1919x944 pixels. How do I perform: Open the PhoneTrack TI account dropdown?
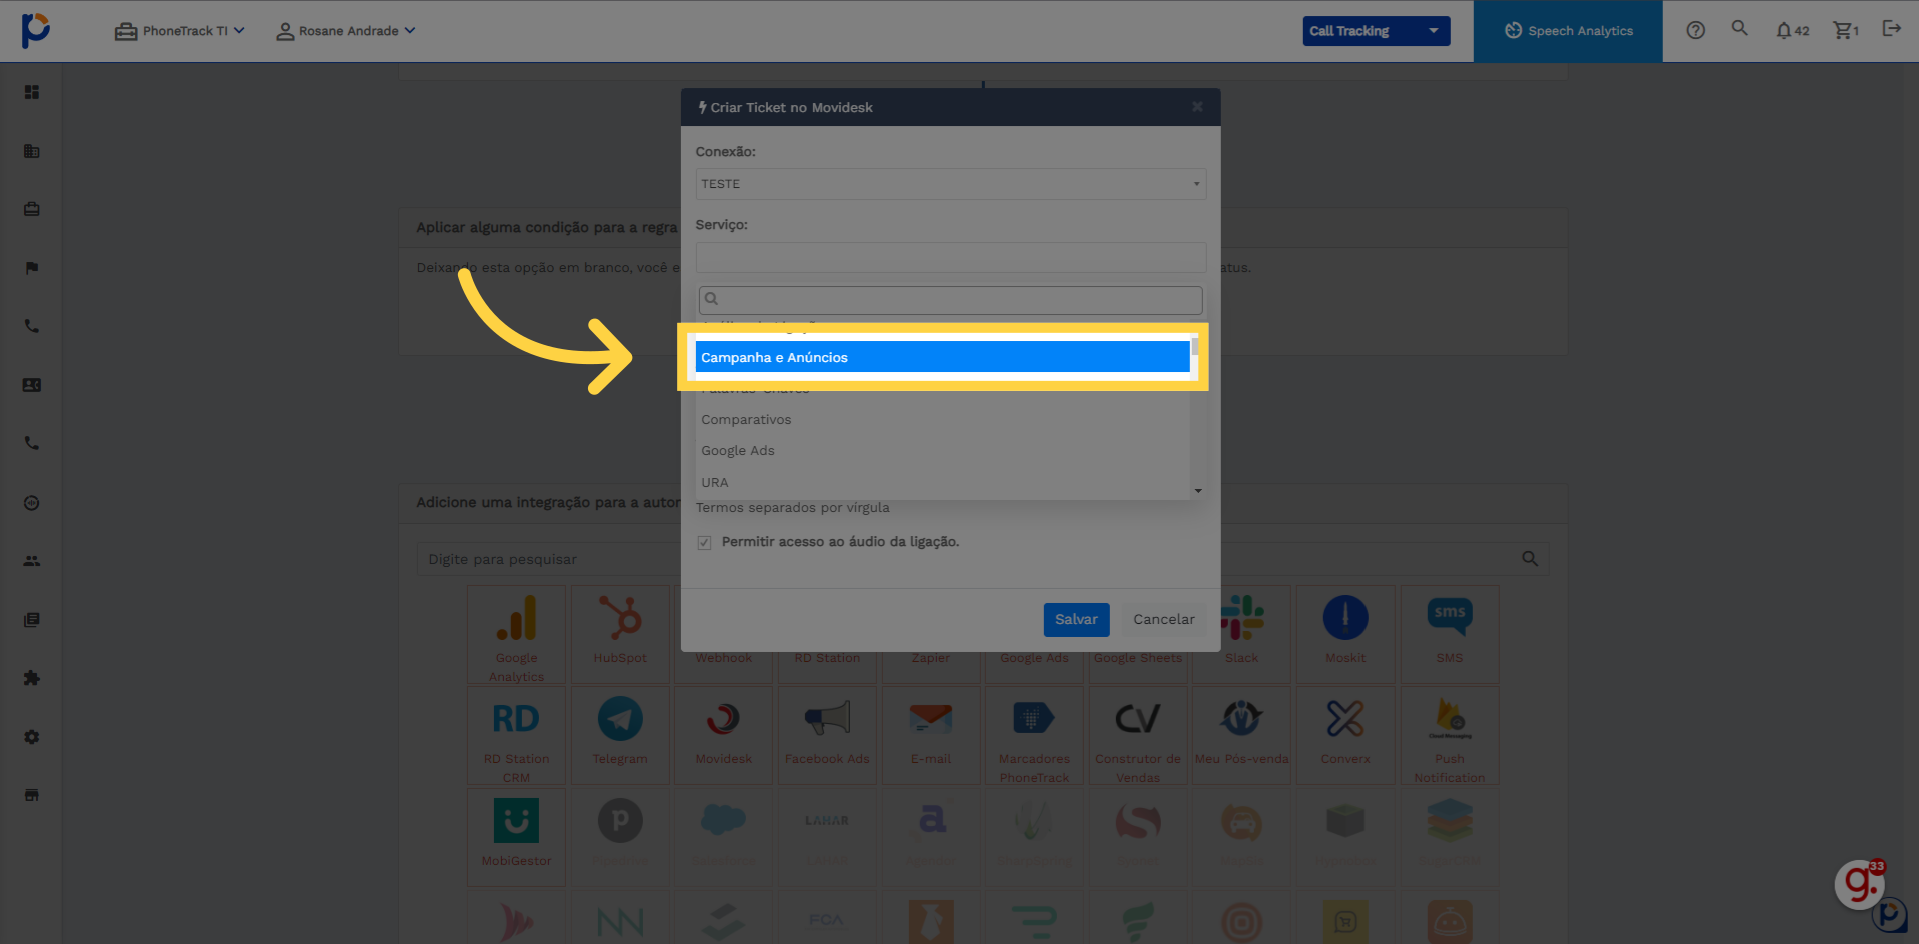pos(180,31)
